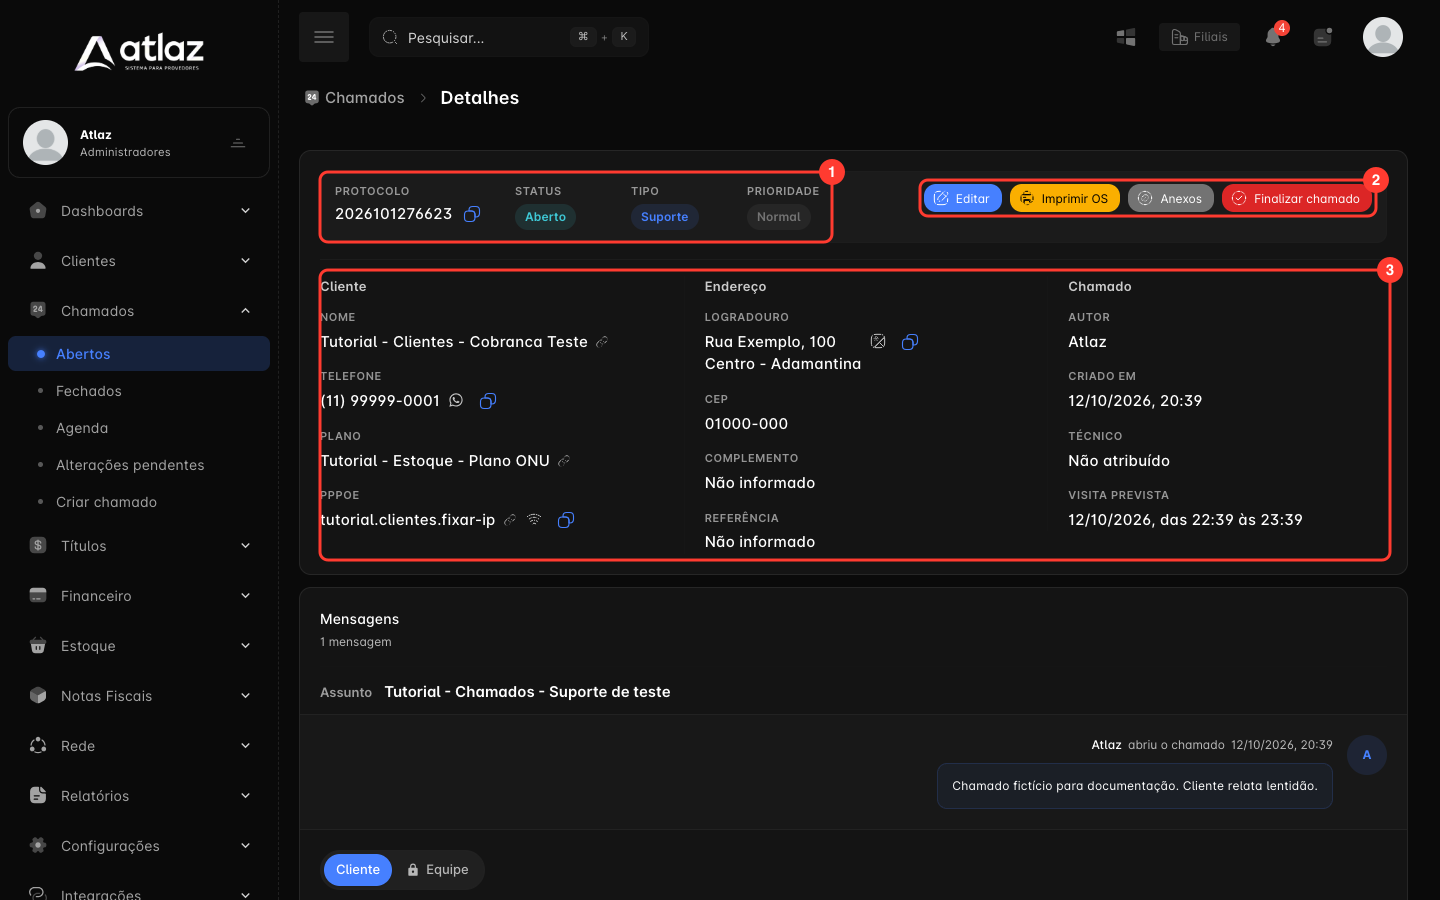Click Imprimir OS

[x=1065, y=198]
